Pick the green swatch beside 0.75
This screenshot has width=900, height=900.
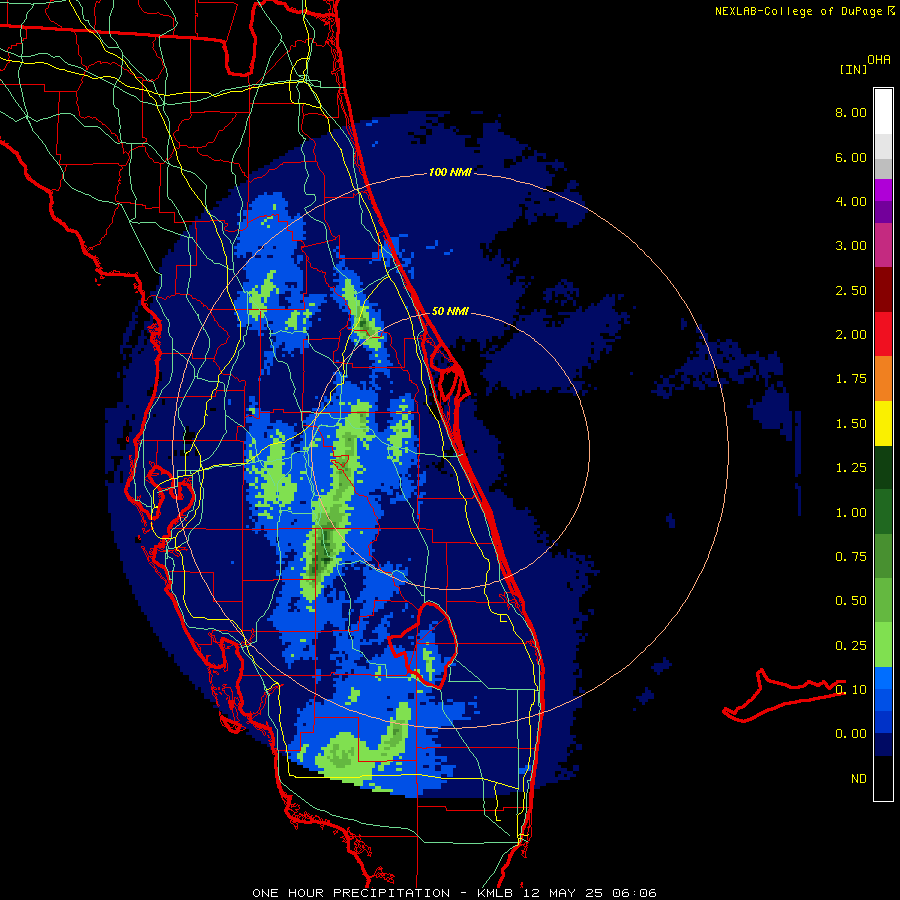883,556
